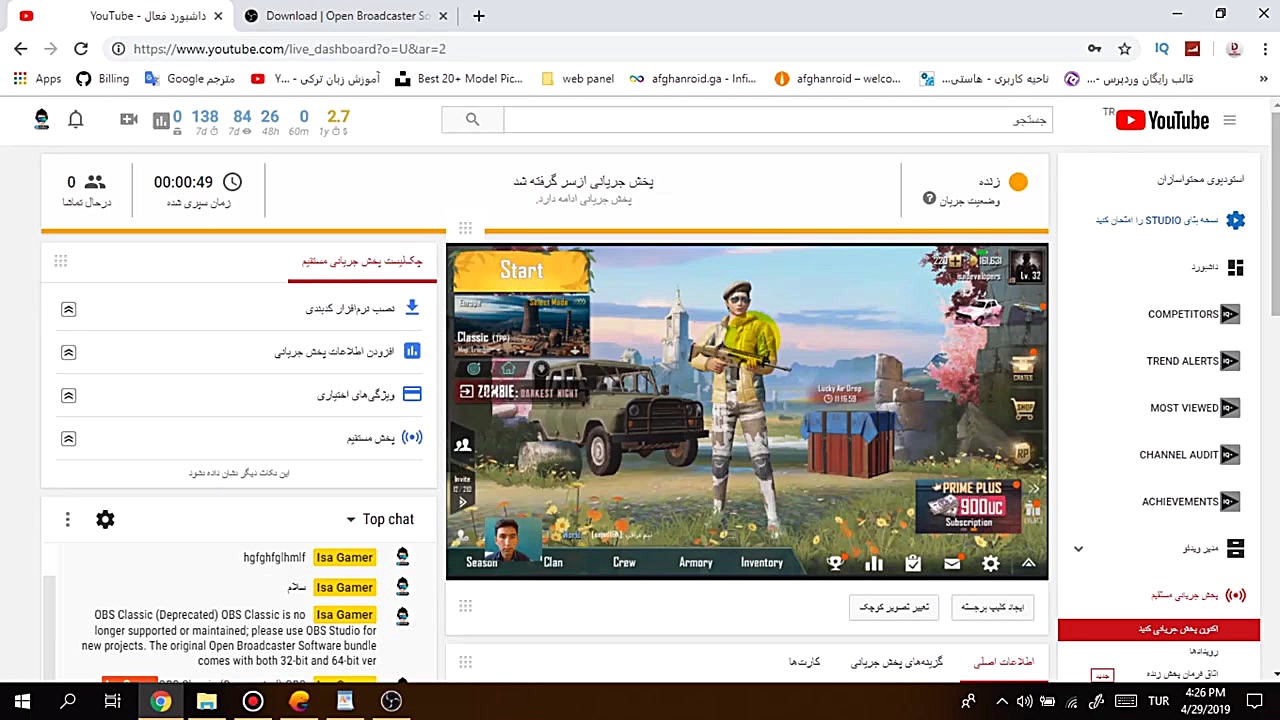Open the analytics bar-chart icon in header
Image resolution: width=1280 pixels, height=720 pixels.
click(161, 120)
